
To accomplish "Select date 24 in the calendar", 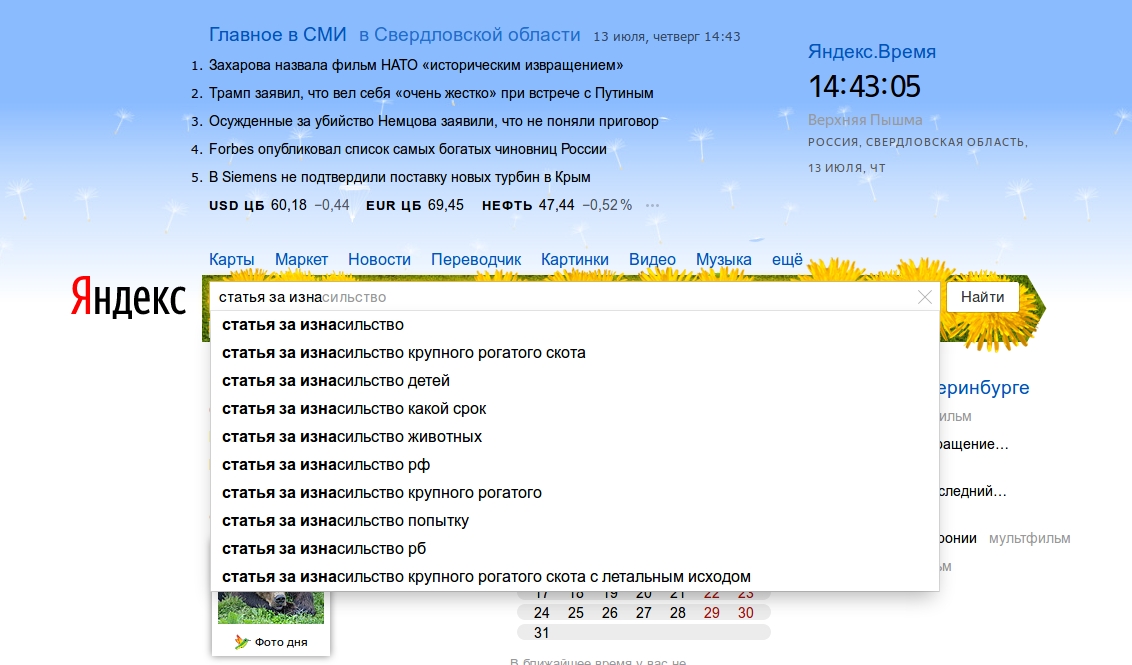I will pyautogui.click(x=541, y=613).
